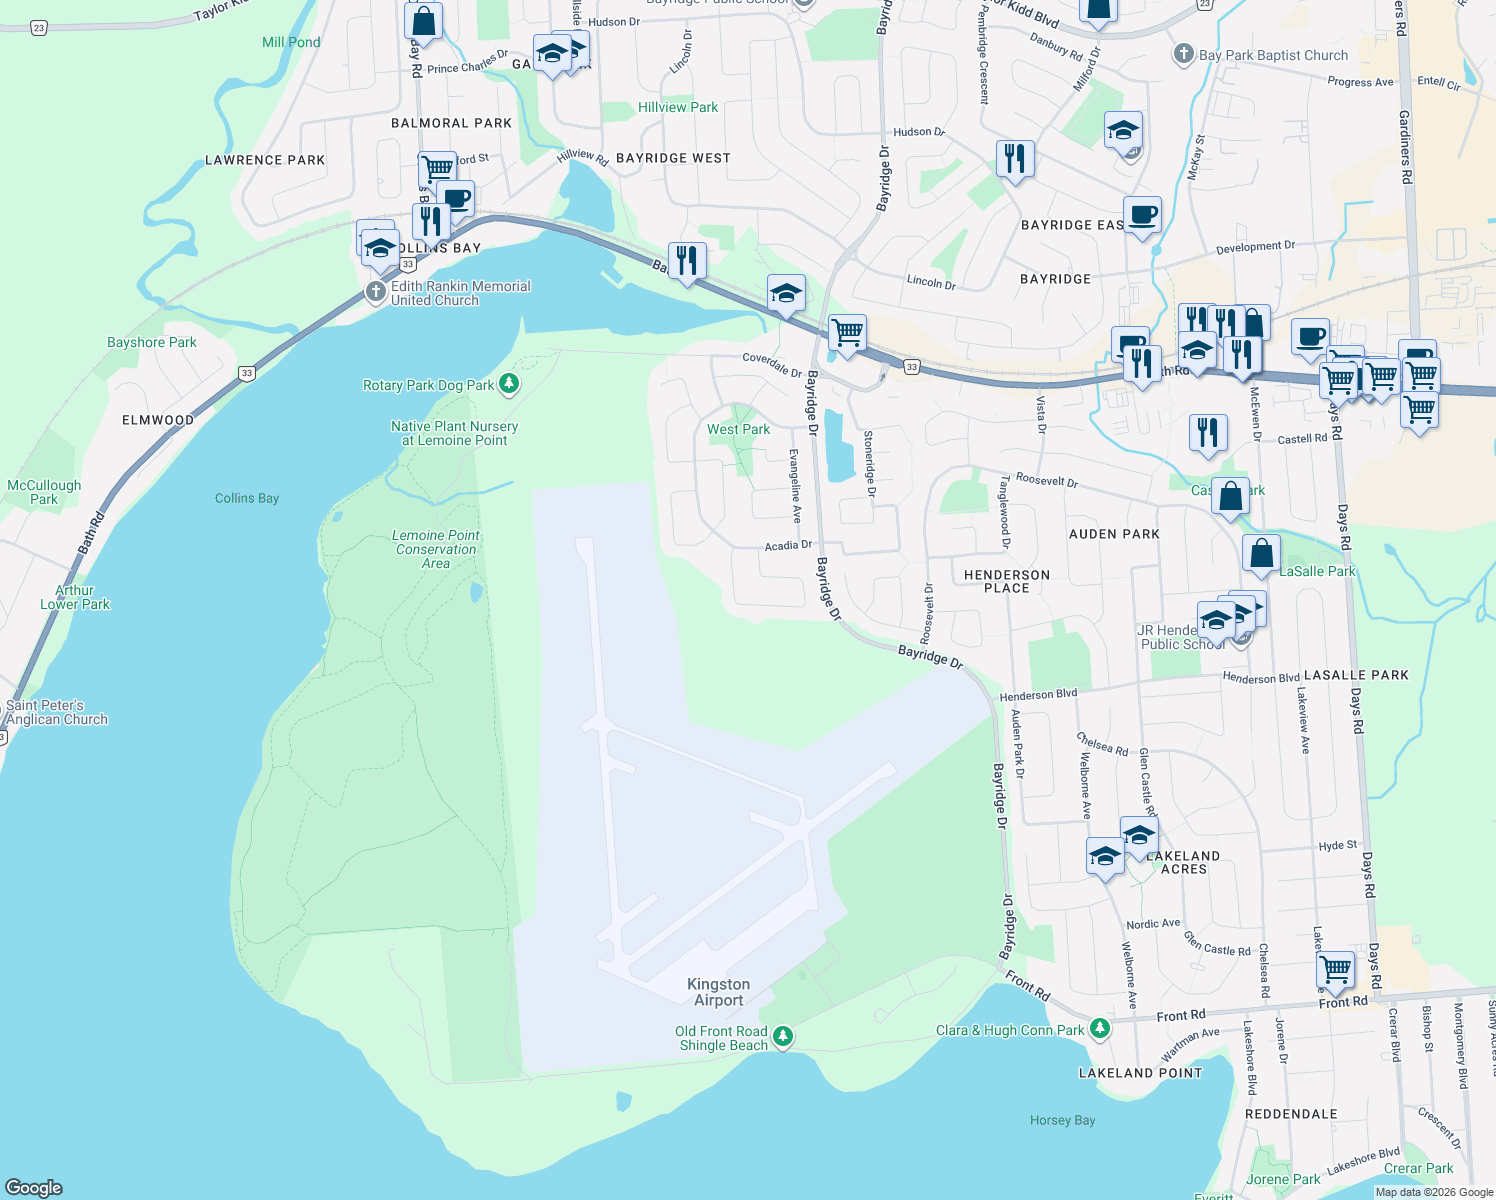
Task: Click the REDDENDALE neighbourhood label
Action: pyautogui.click(x=1291, y=1114)
